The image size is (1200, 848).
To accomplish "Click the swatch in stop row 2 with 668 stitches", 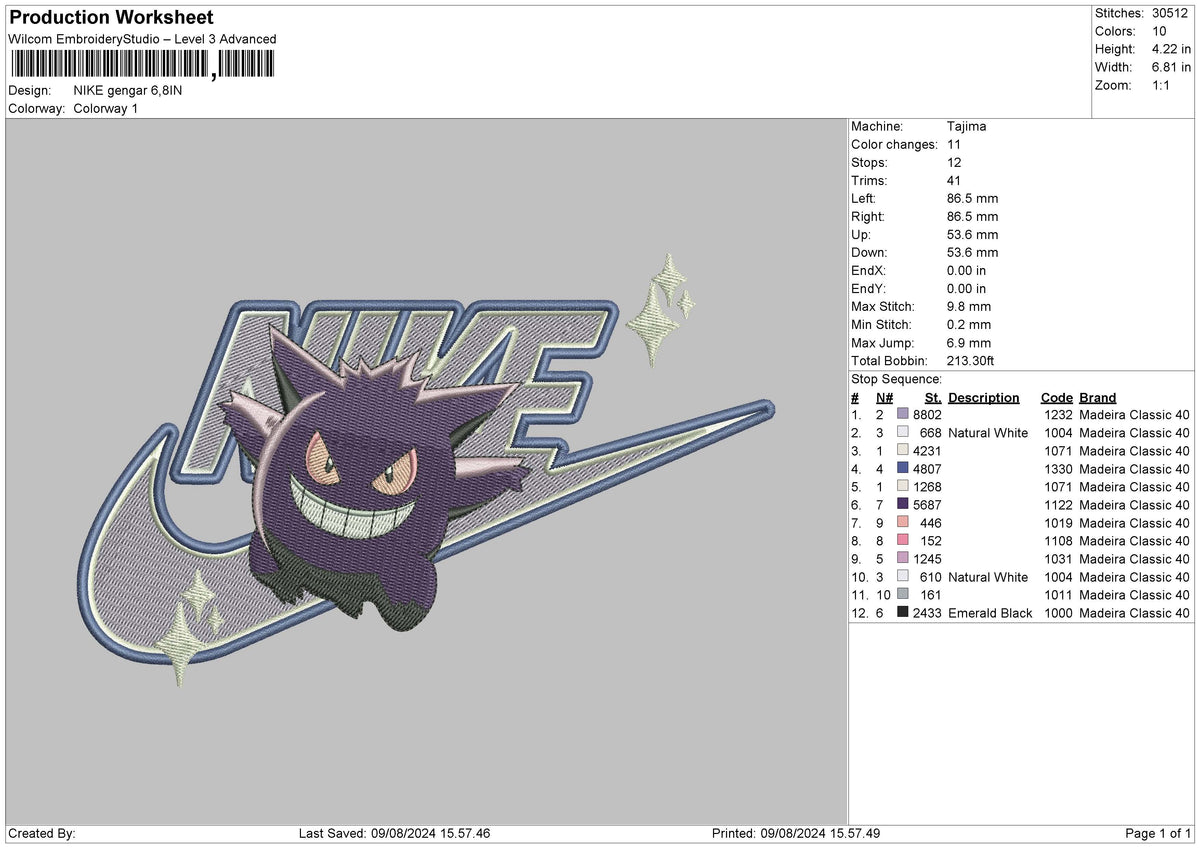I will point(903,433).
